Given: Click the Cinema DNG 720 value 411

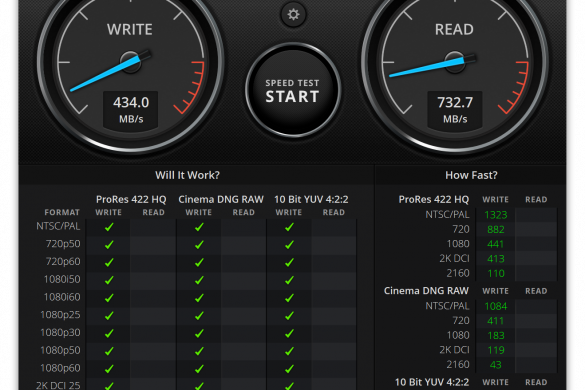Looking at the screenshot, I should [495, 321].
